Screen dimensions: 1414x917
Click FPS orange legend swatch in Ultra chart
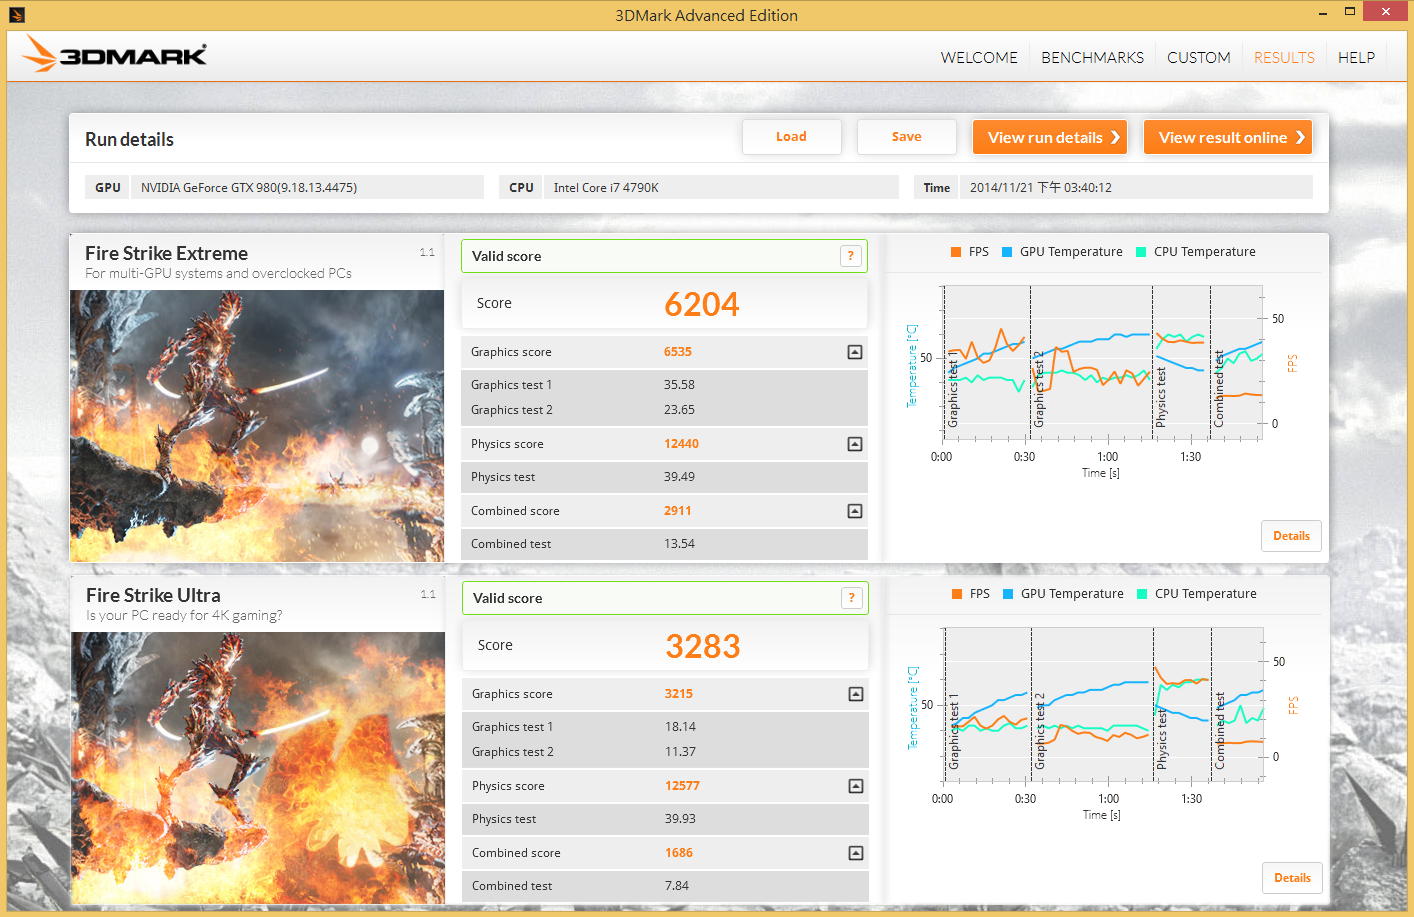tap(957, 594)
